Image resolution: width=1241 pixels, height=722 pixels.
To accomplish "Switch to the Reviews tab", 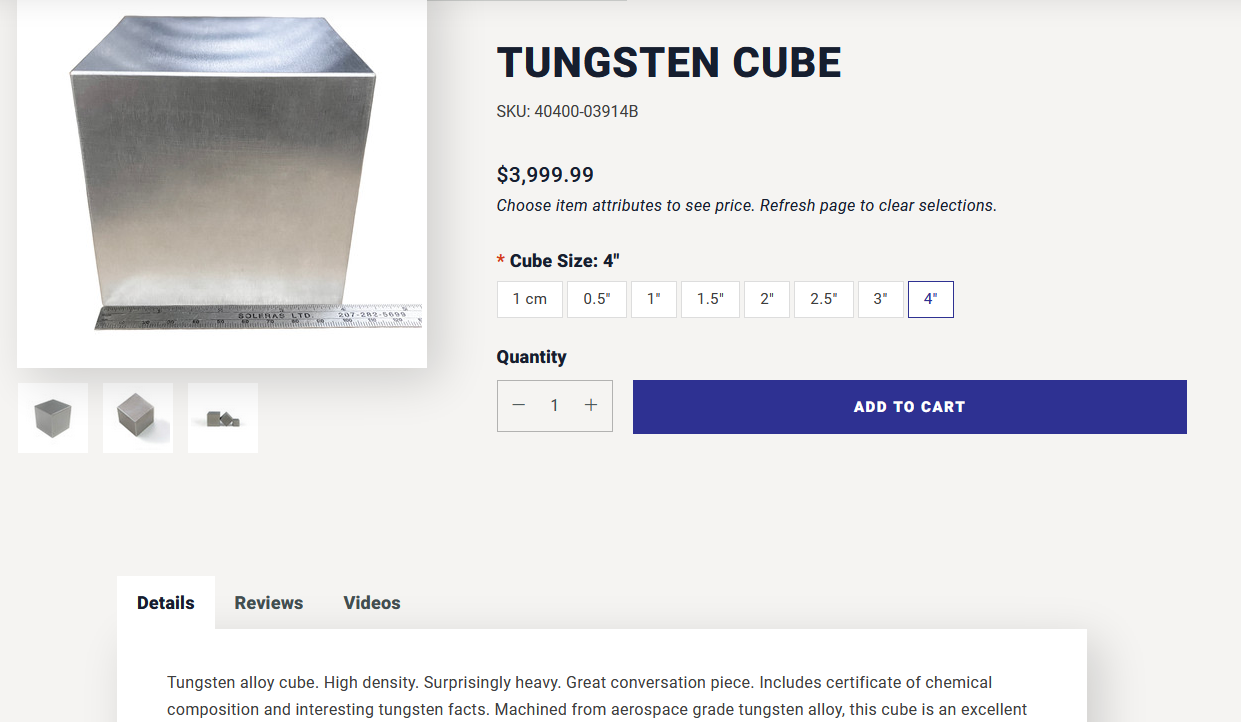I will point(269,603).
